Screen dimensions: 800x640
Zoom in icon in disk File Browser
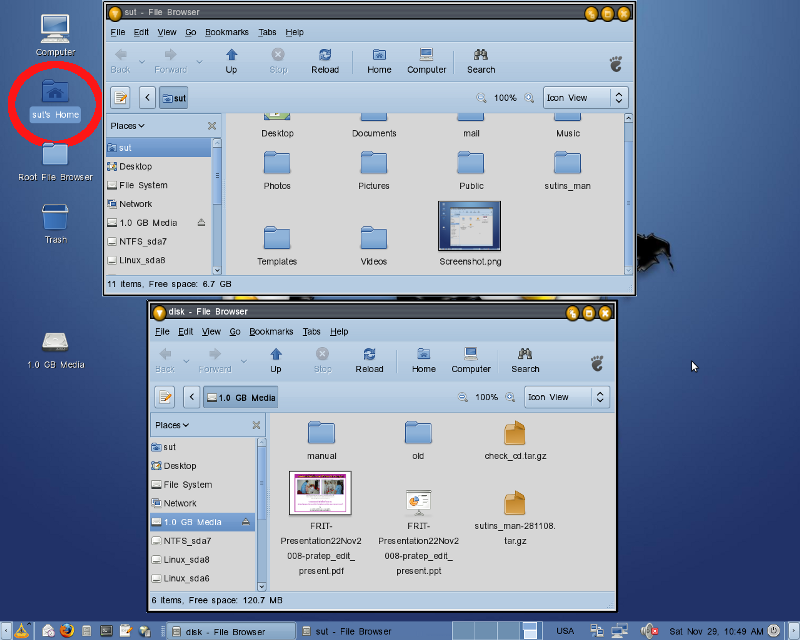point(510,397)
